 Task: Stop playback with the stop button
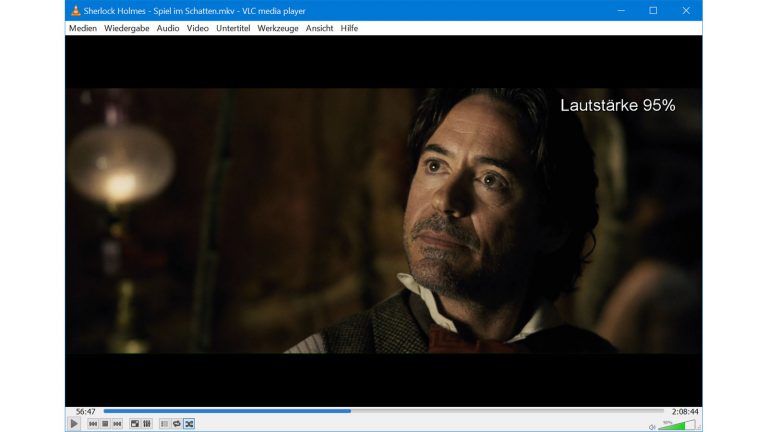coord(105,424)
